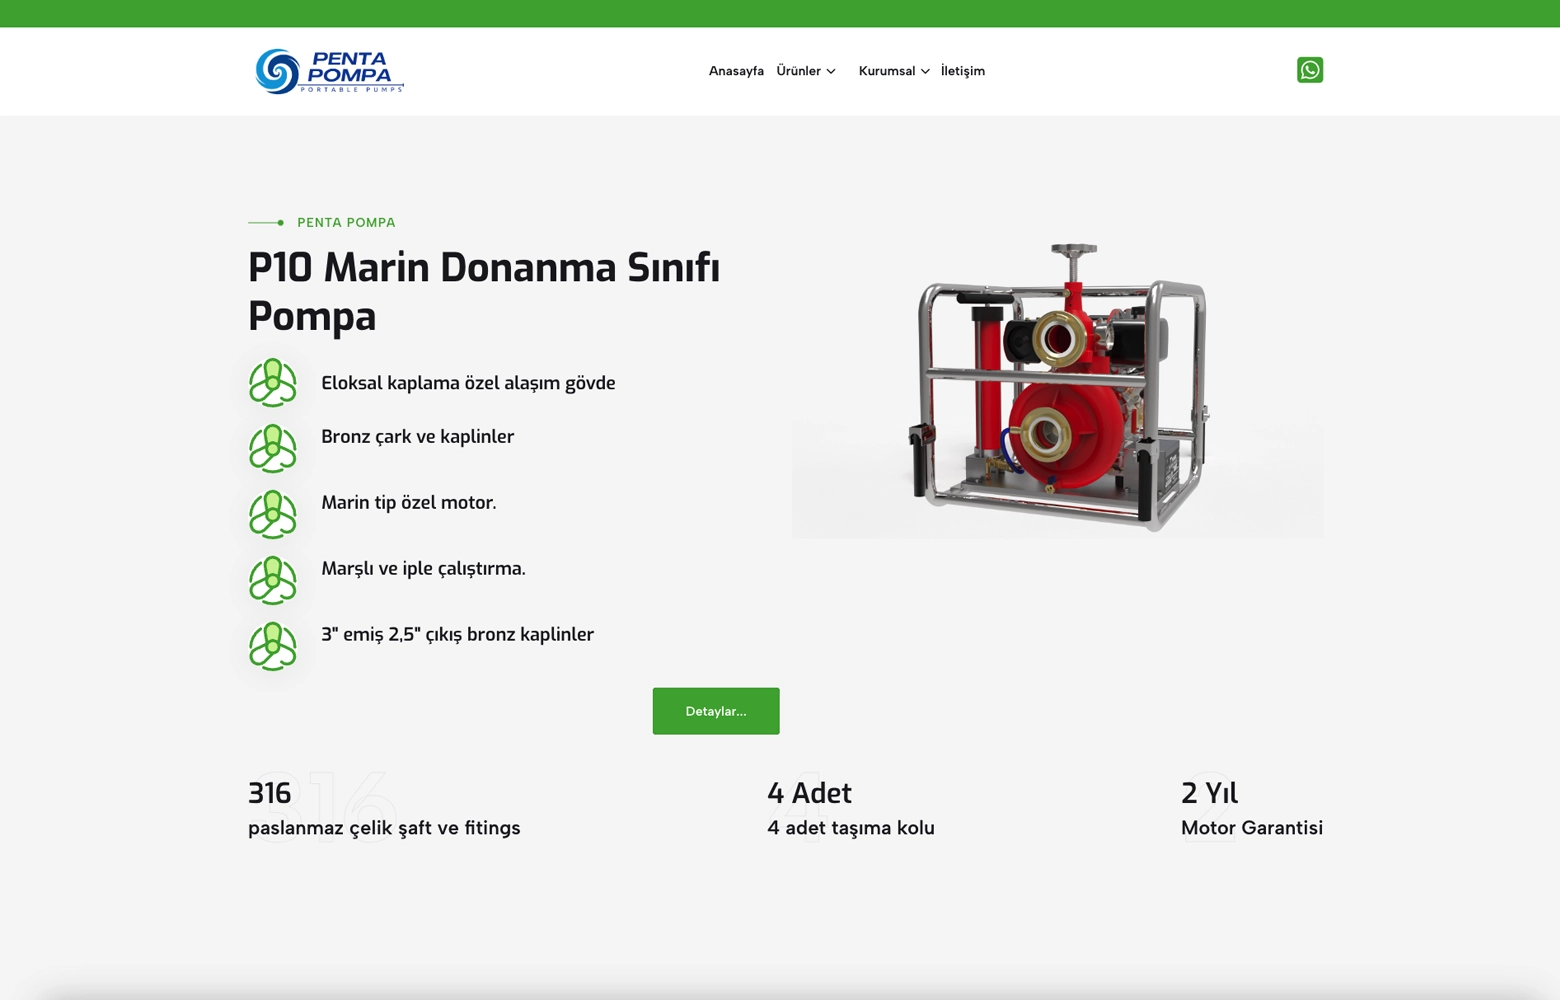1560x1000 pixels.
Task: Click propeller icon beside Marin tip motor
Action: click(273, 515)
